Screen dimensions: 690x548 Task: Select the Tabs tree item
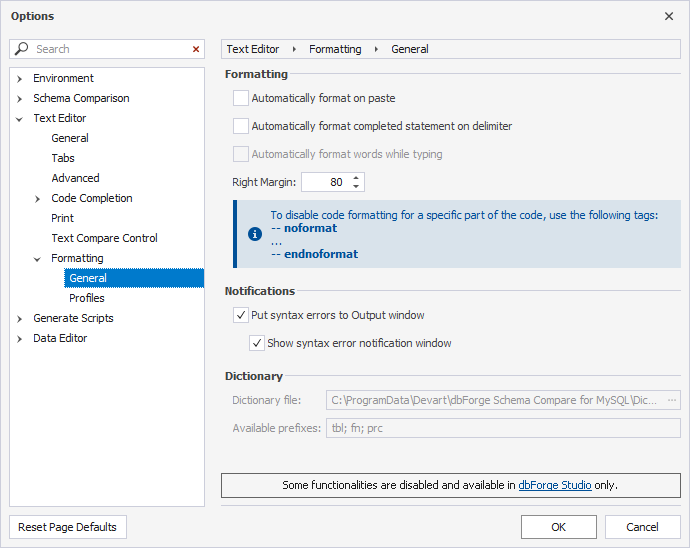click(x=63, y=158)
